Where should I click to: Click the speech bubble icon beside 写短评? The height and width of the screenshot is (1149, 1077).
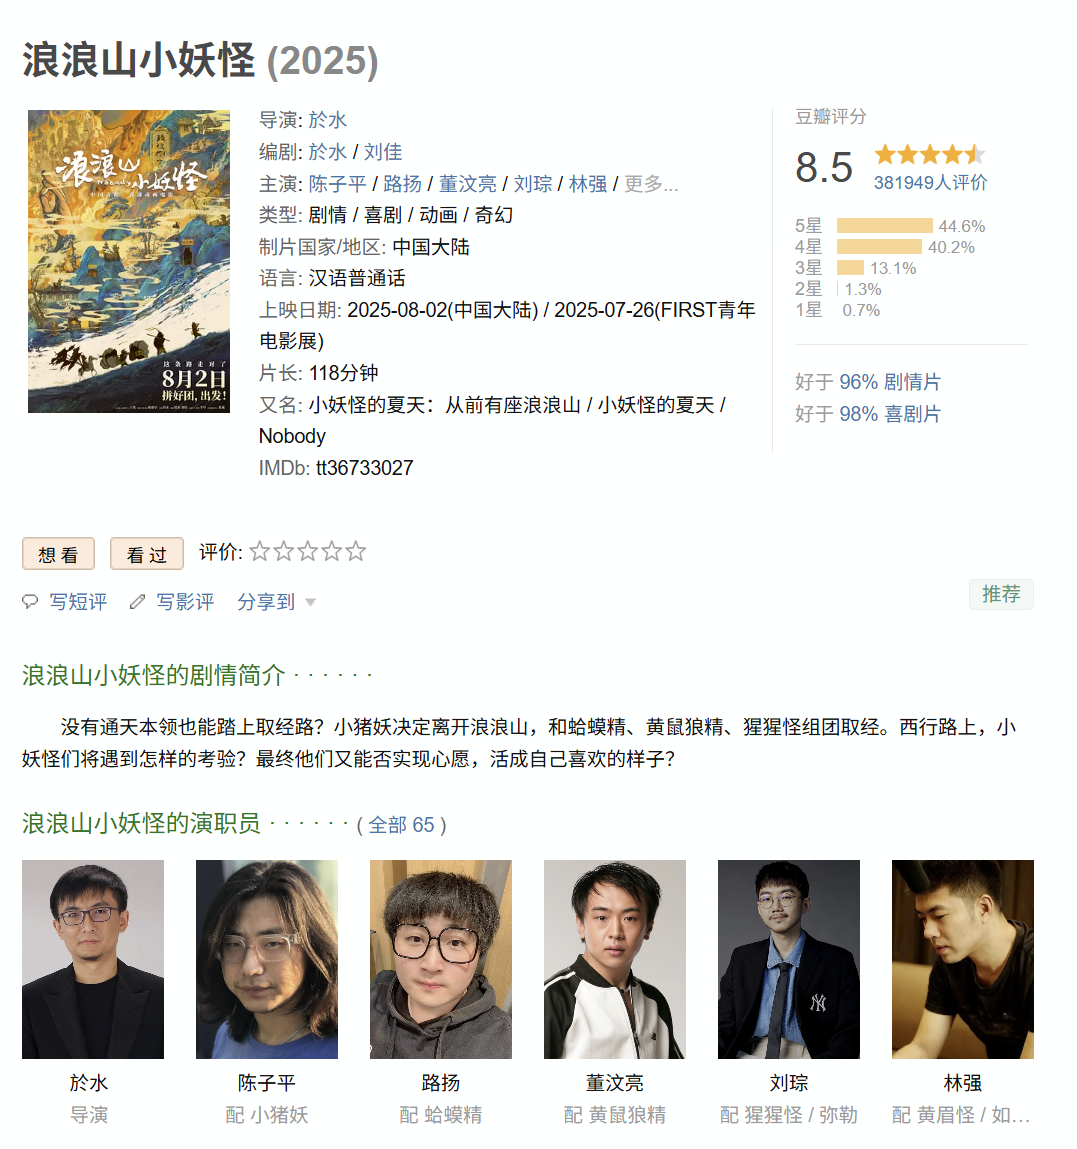(x=30, y=602)
